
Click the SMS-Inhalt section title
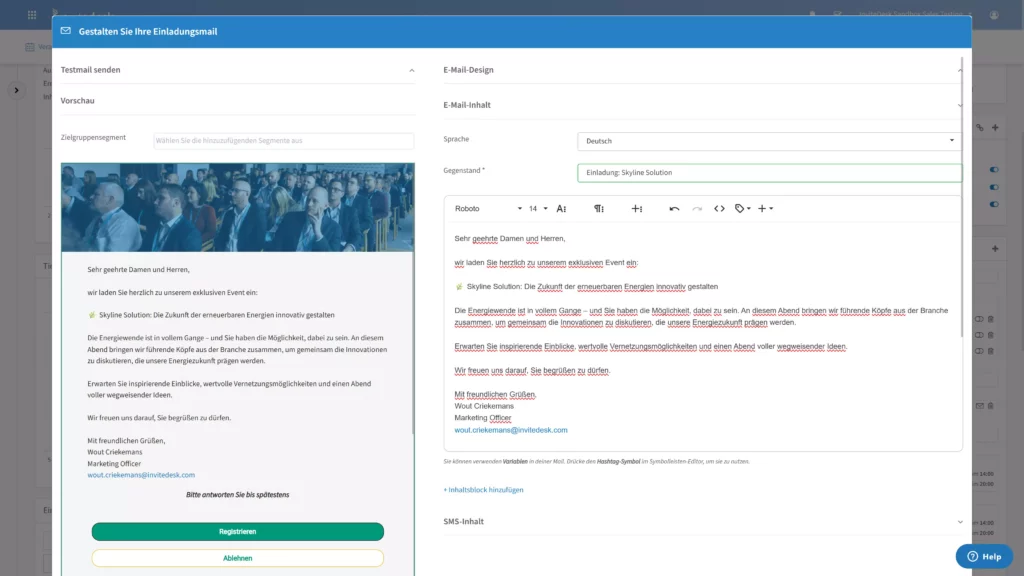463,521
